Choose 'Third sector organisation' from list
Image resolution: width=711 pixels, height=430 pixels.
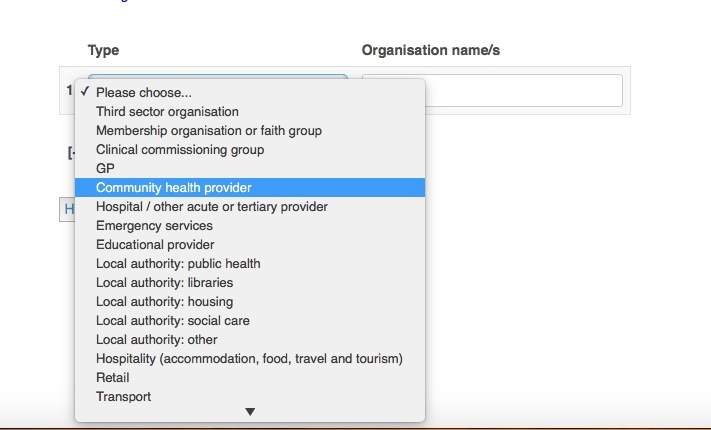(167, 112)
